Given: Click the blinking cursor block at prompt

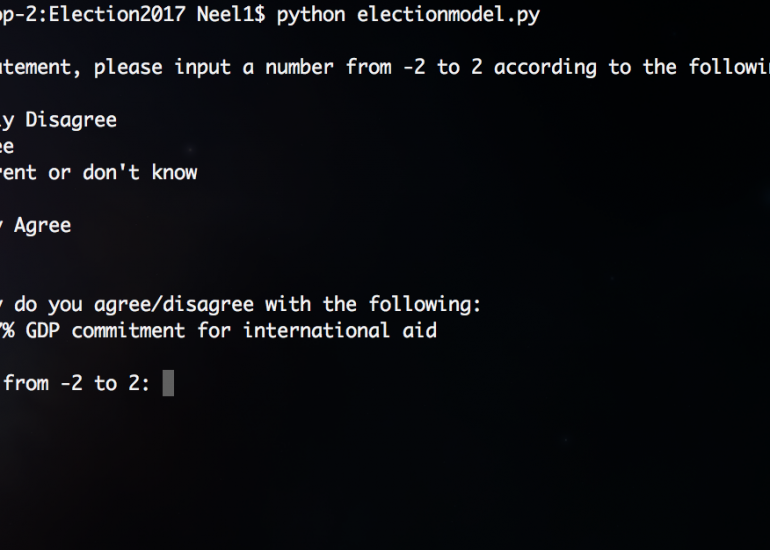Looking at the screenshot, I should (x=168, y=383).
